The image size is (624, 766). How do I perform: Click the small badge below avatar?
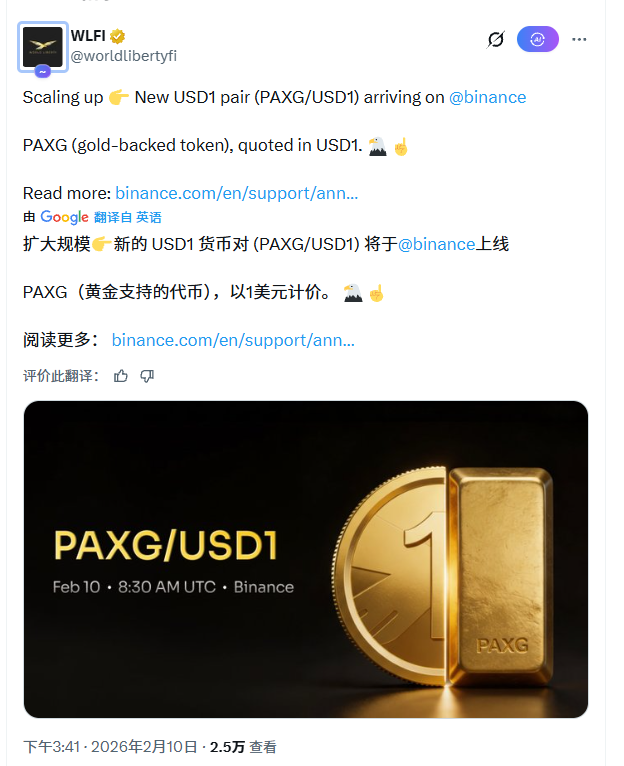(x=43, y=72)
